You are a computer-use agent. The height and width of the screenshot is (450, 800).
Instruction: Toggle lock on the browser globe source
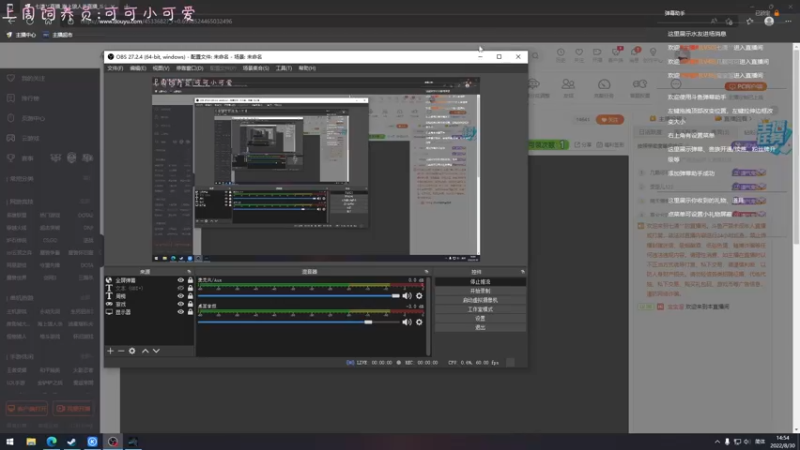pos(190,280)
